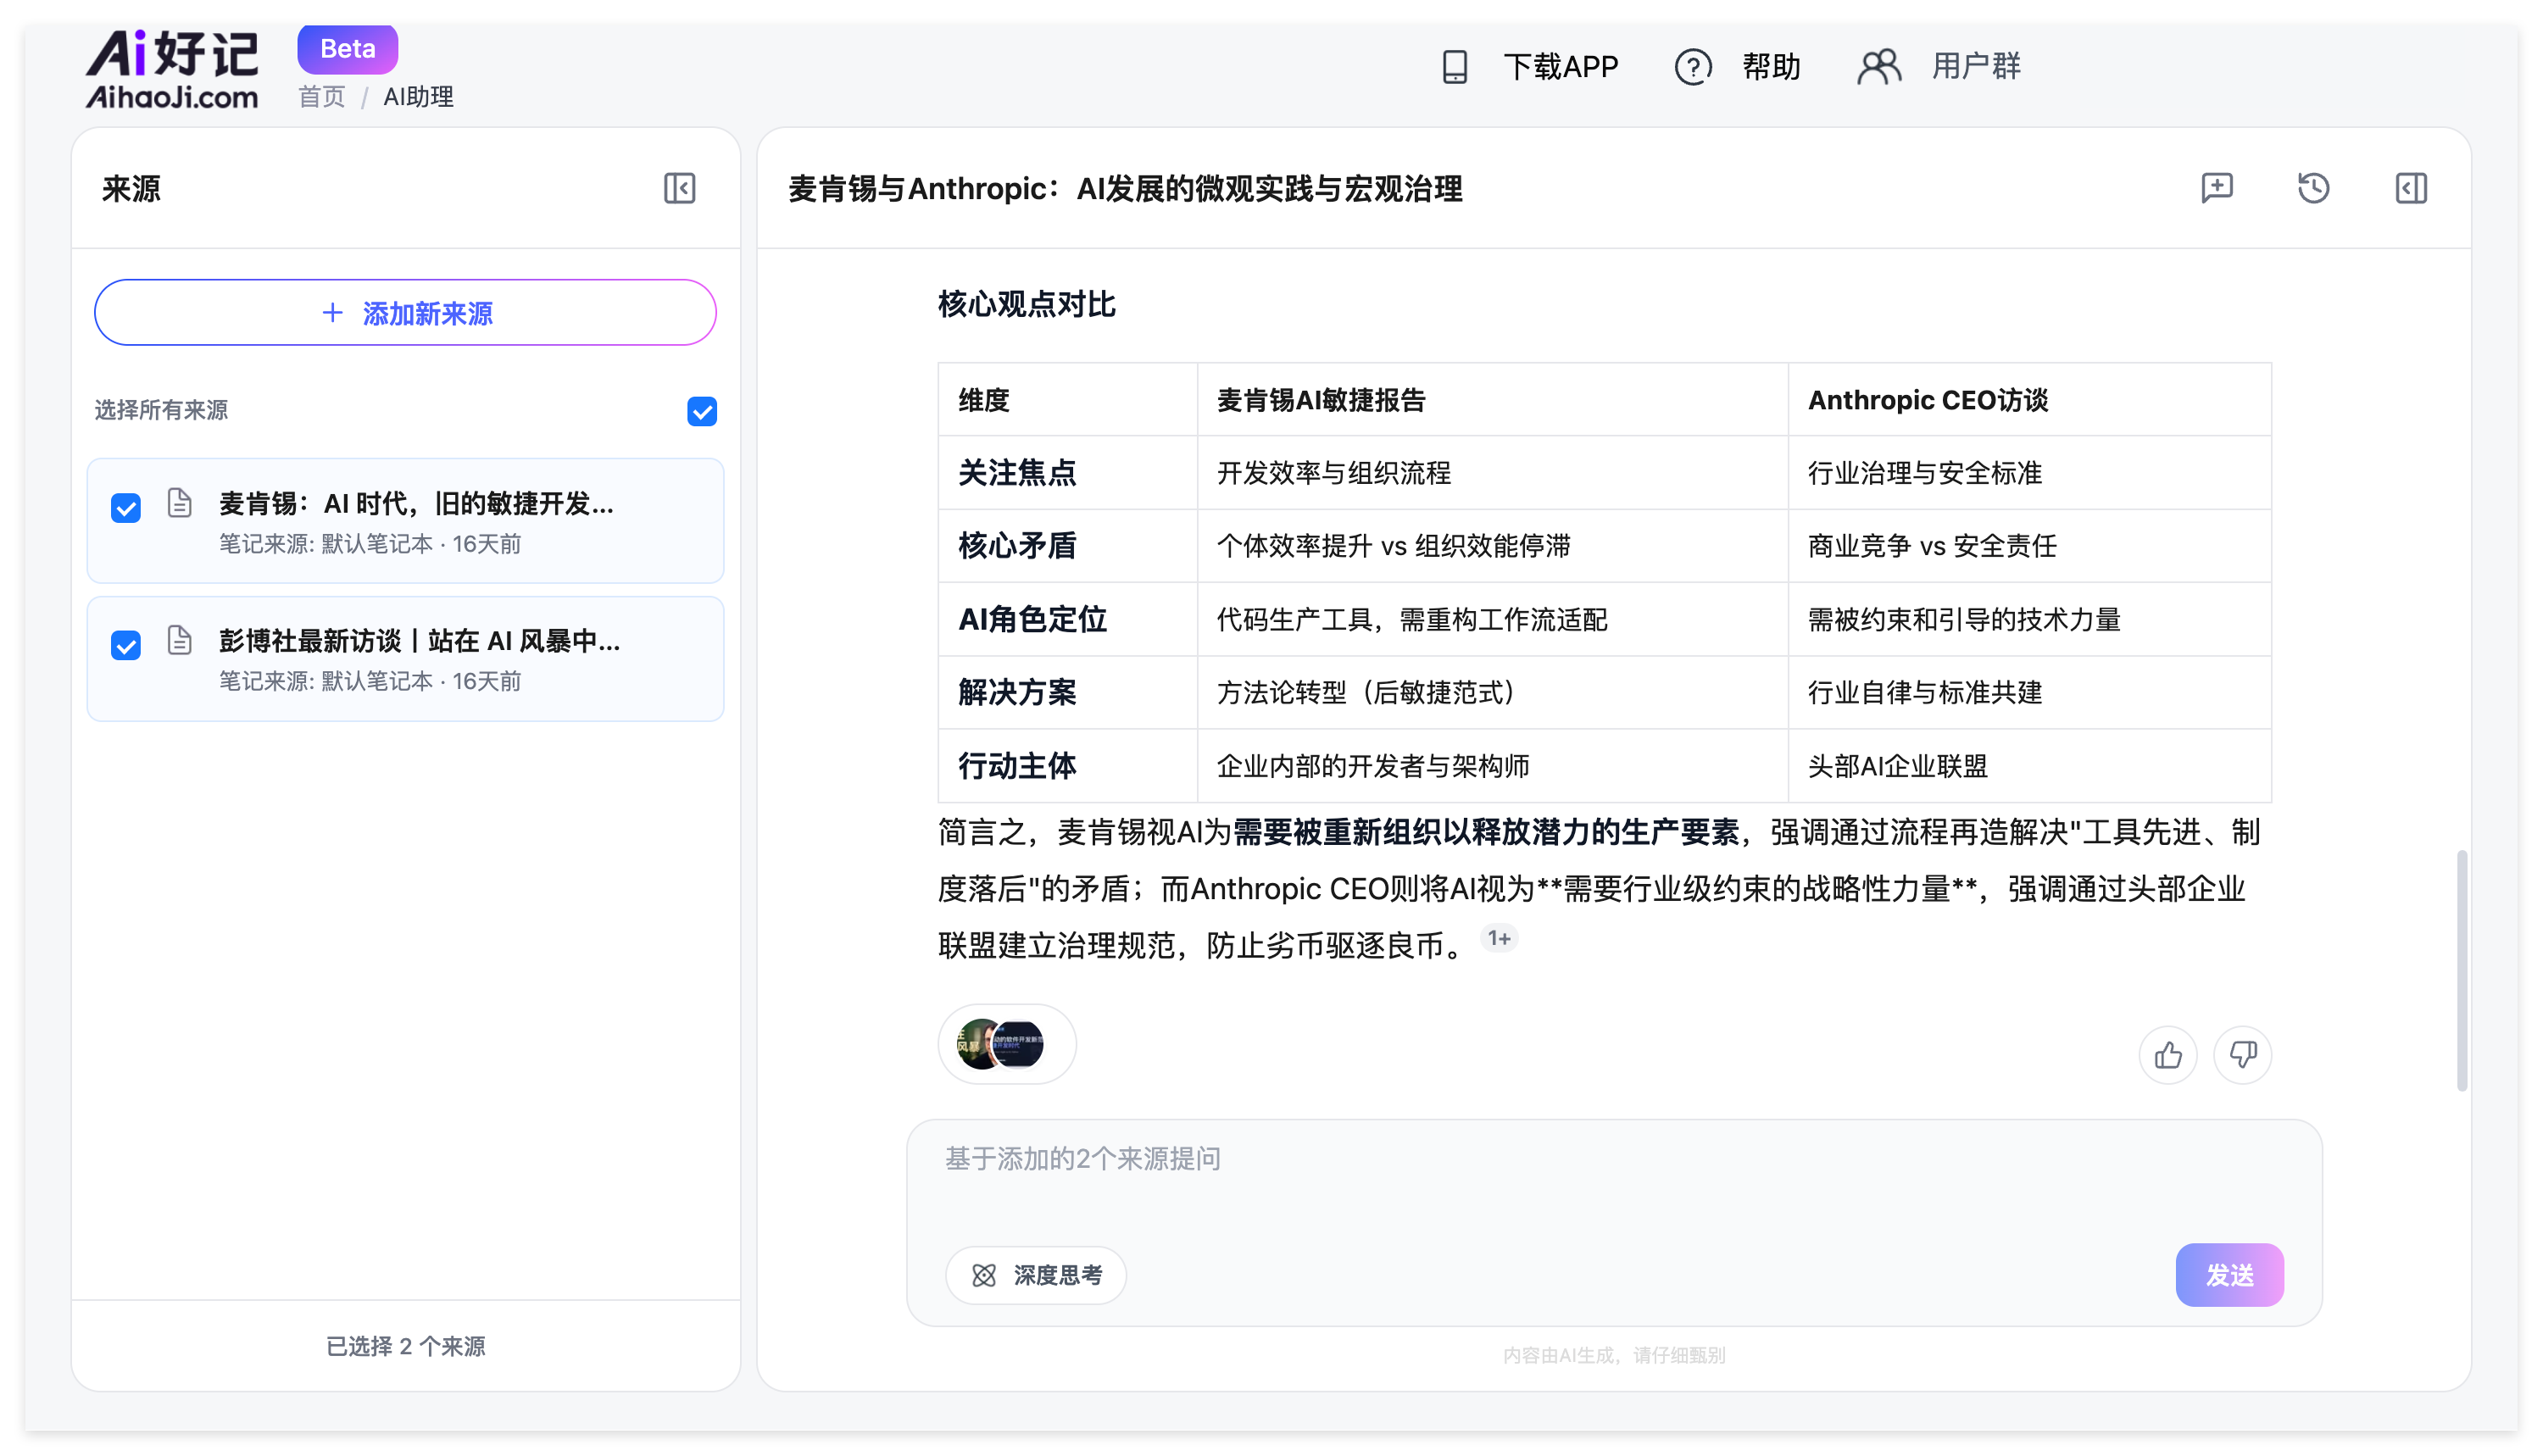Open the cited source thumbnails under the answer
This screenshot has width=2543, height=1456.
[1006, 1044]
